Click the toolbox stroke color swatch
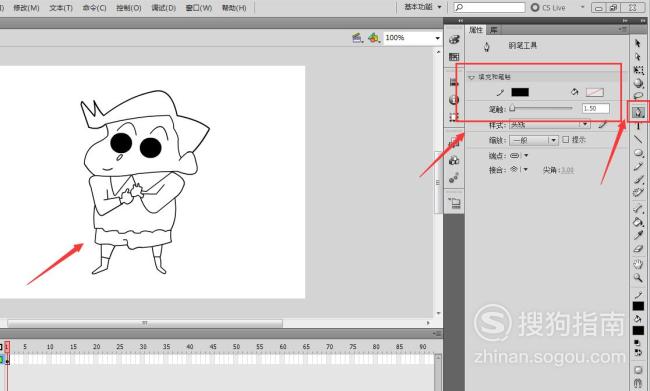The image size is (650, 391). pyautogui.click(x=638, y=306)
